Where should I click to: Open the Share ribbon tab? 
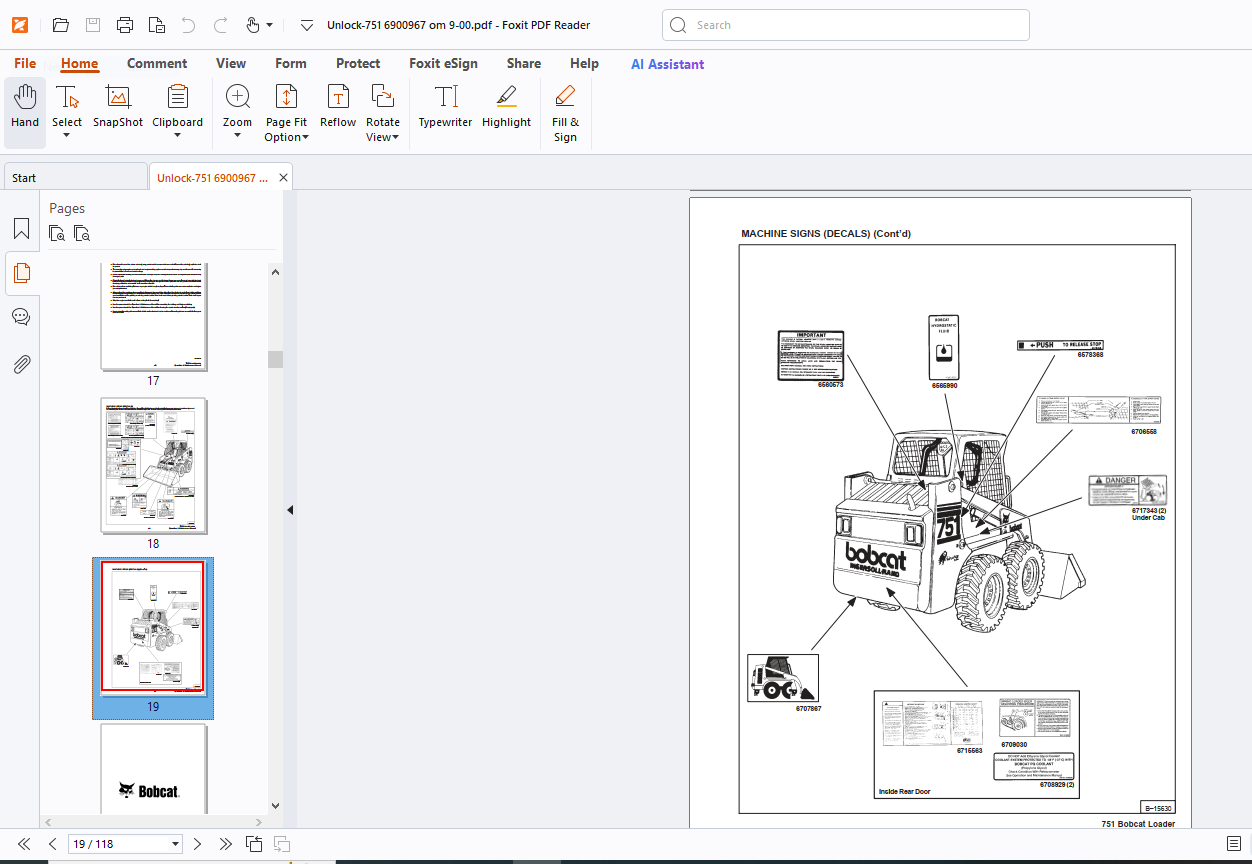tap(524, 63)
